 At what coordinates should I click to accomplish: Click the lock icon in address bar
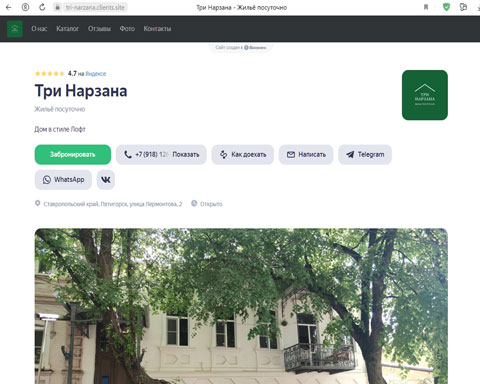coord(58,7)
